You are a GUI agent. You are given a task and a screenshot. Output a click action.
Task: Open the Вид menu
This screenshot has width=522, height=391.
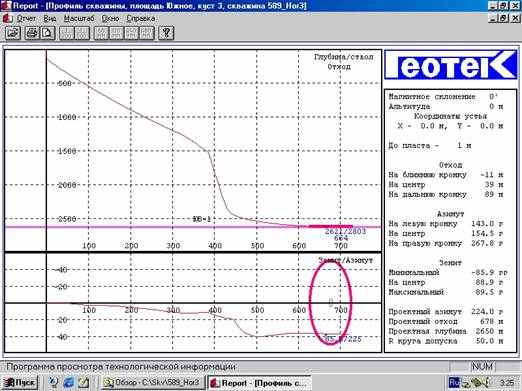coord(50,18)
